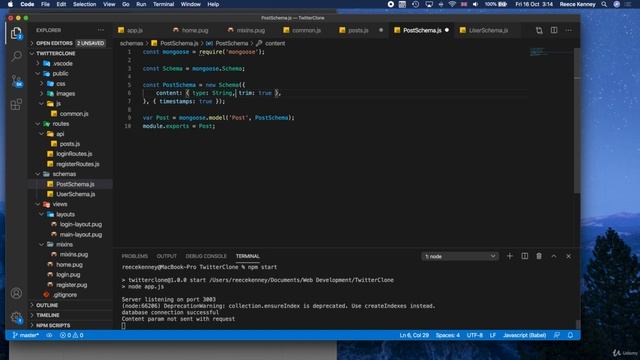Change encoding via UTF-8

point(475,335)
